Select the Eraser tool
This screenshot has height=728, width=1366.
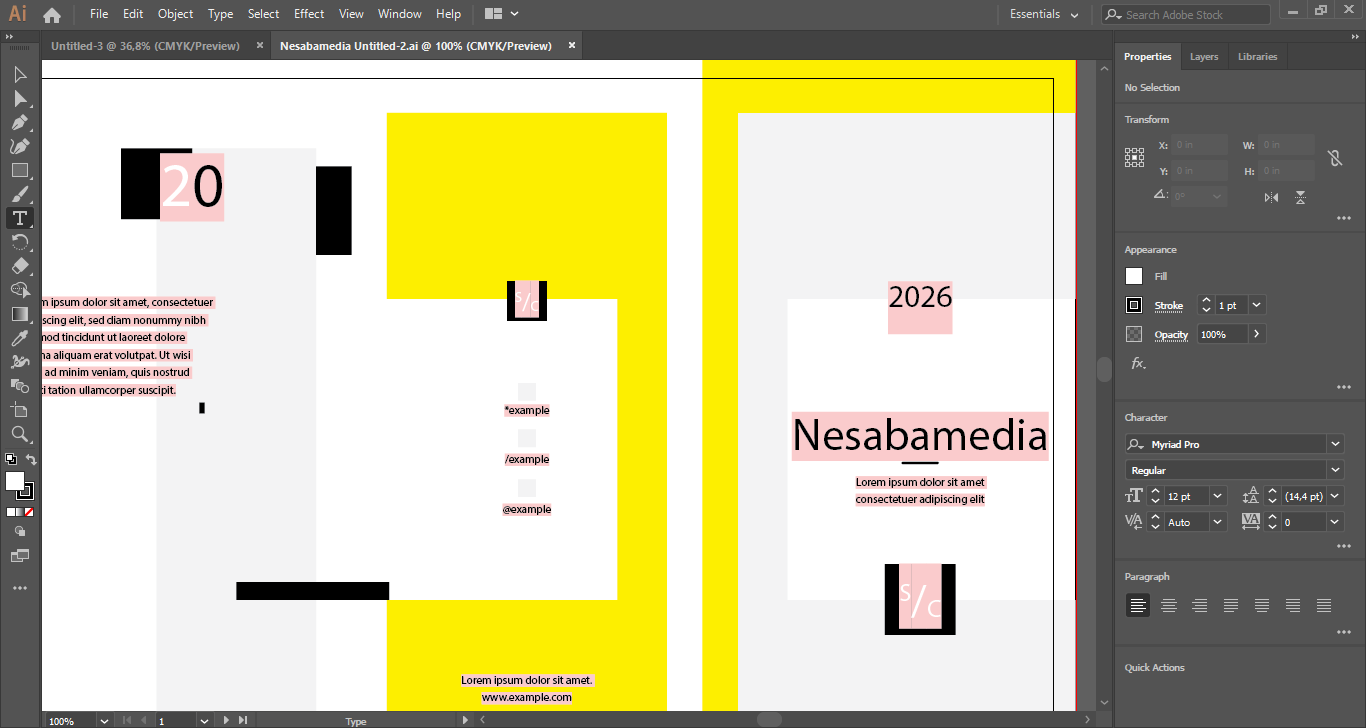[19, 266]
